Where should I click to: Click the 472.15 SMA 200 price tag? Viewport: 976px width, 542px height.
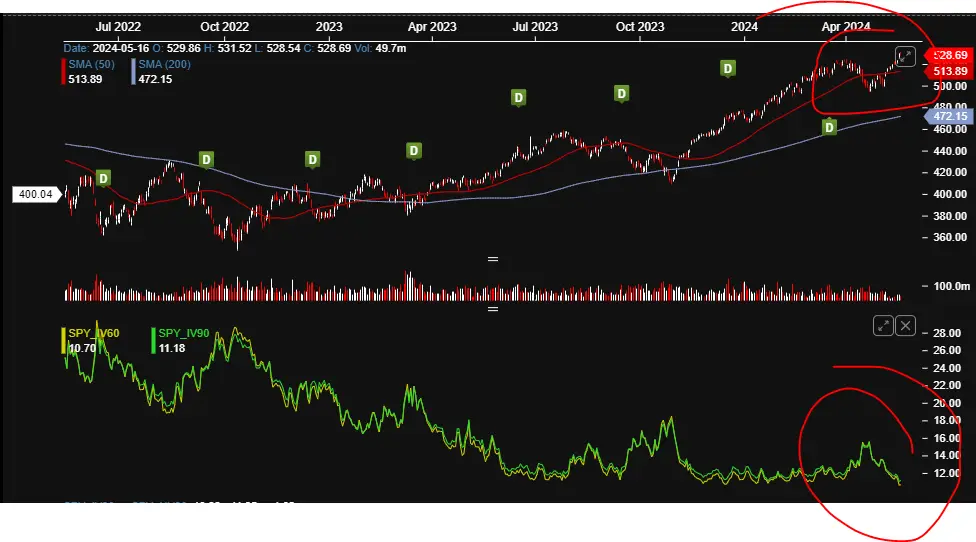click(x=949, y=116)
